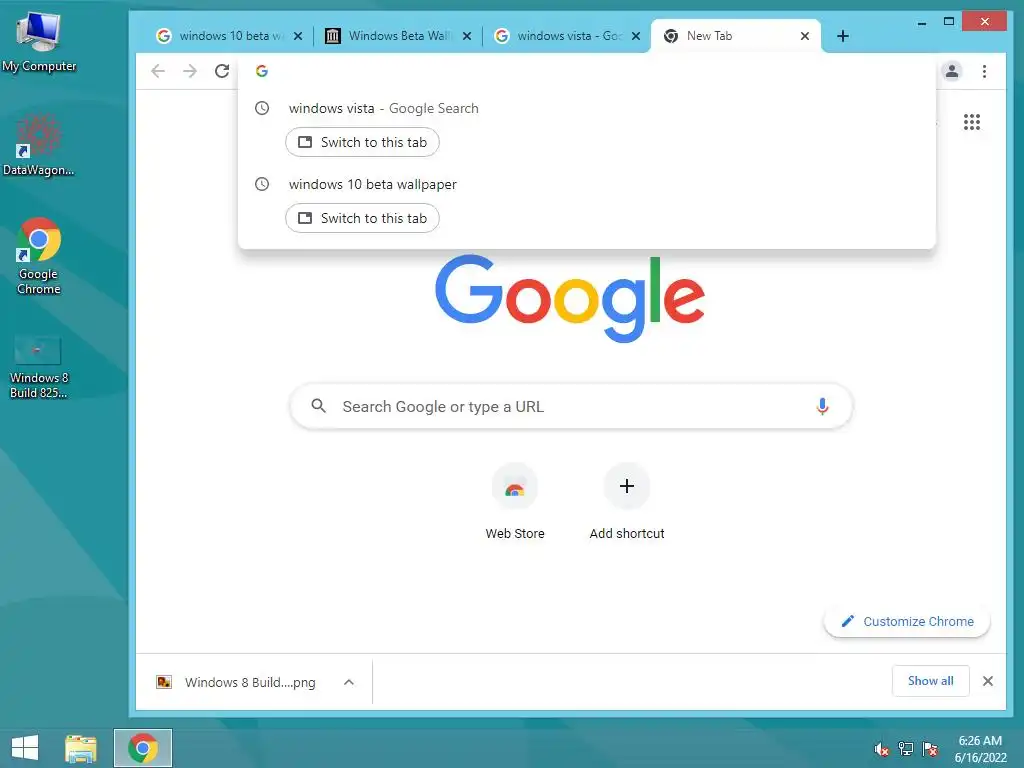The image size is (1024, 768).
Task: Open the Web Store shortcut
Action: point(515,502)
